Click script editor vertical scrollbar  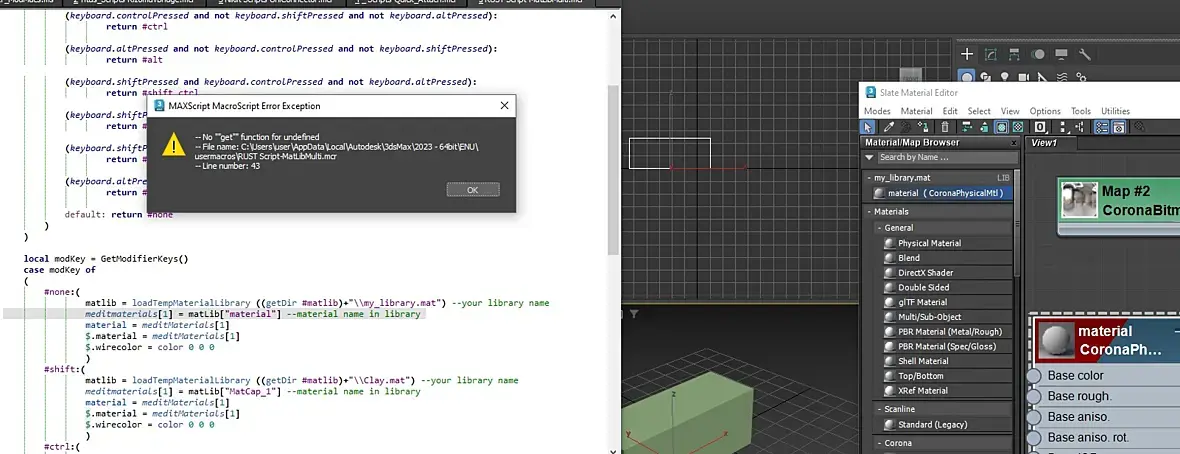[613, 169]
